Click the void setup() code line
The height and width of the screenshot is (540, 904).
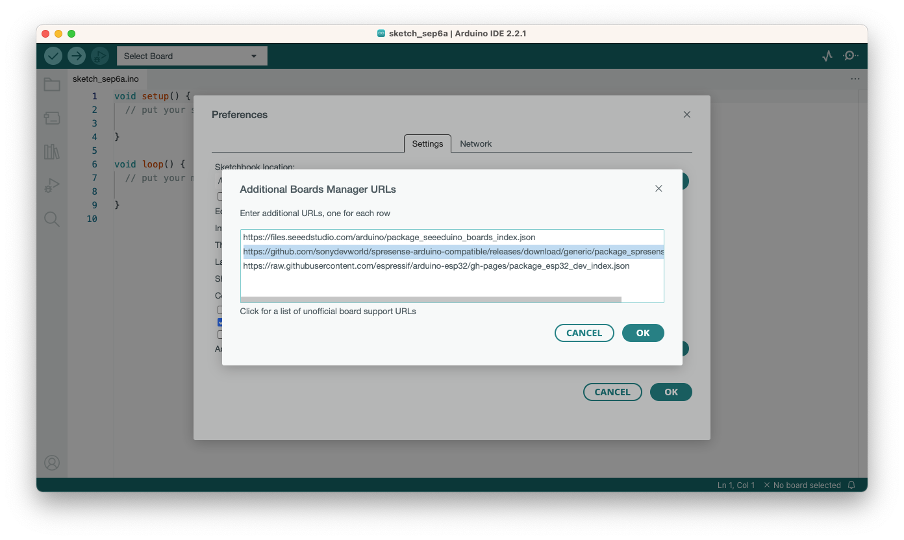tap(152, 96)
